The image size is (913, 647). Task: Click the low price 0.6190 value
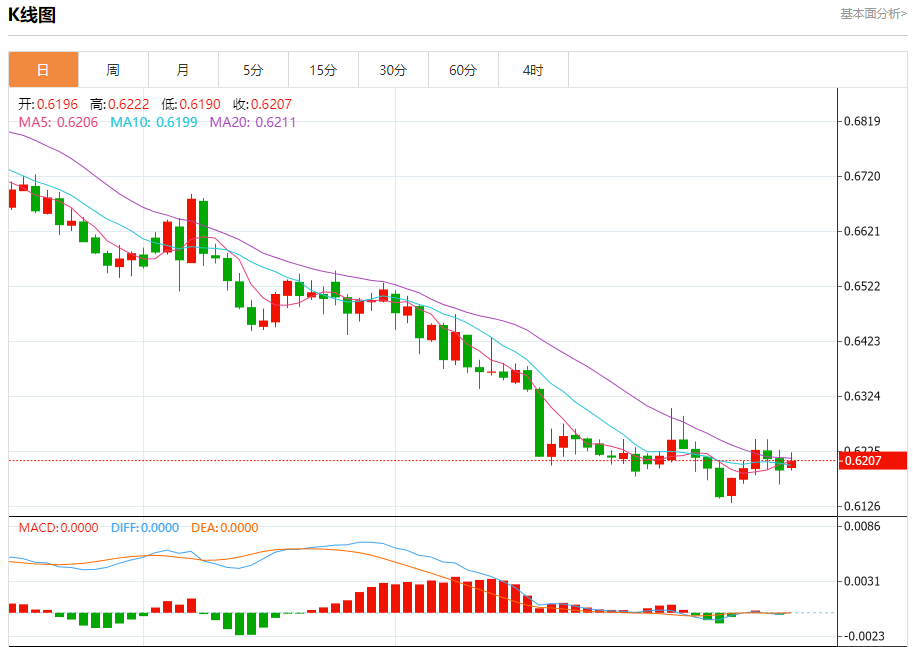pyautogui.click(x=200, y=104)
